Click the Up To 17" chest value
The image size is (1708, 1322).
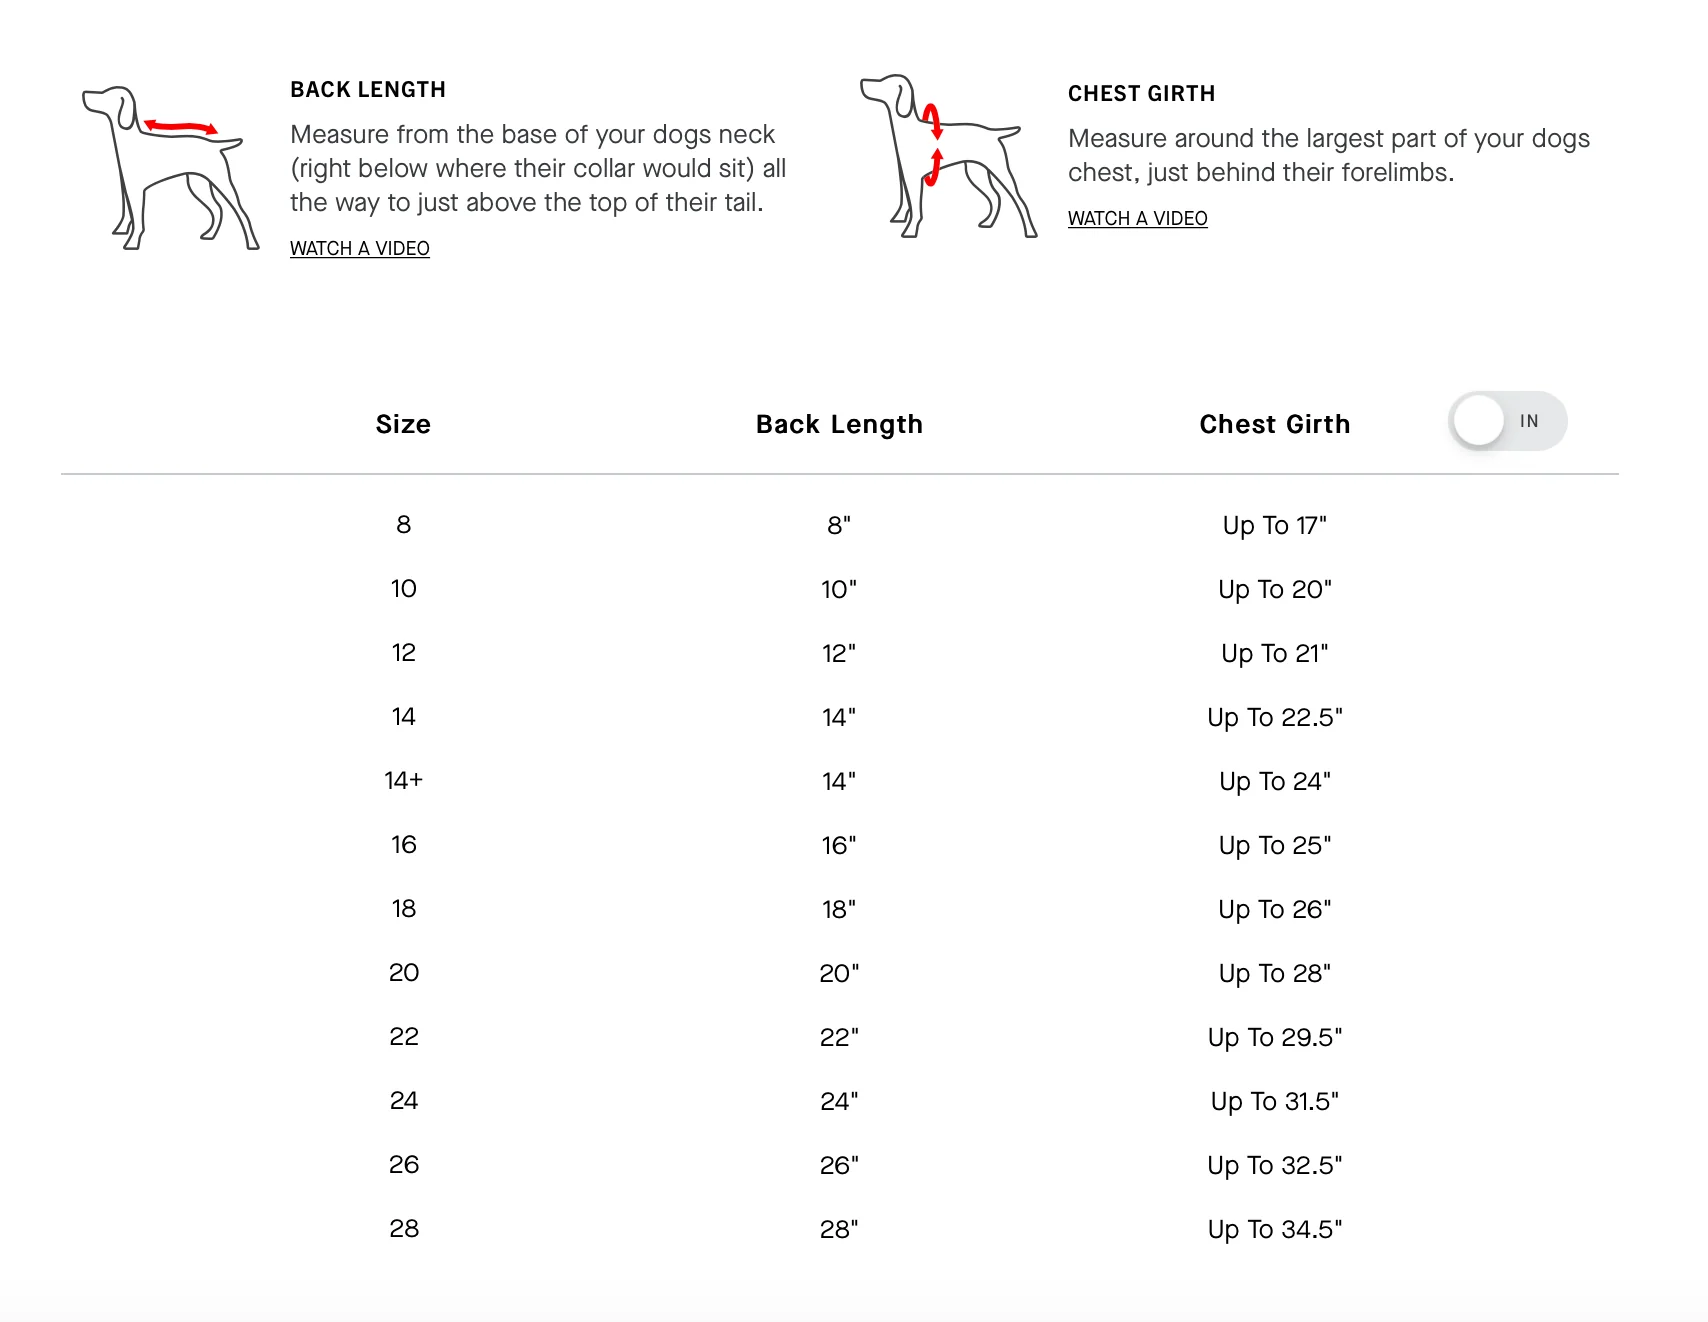pyautogui.click(x=1275, y=525)
